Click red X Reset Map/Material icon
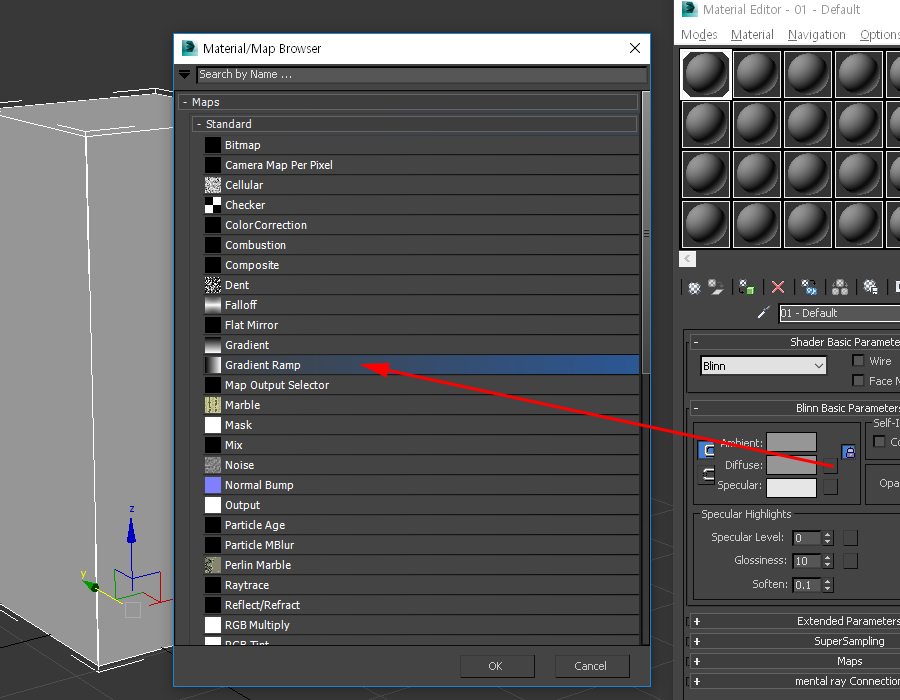The image size is (900, 700). 778,287
